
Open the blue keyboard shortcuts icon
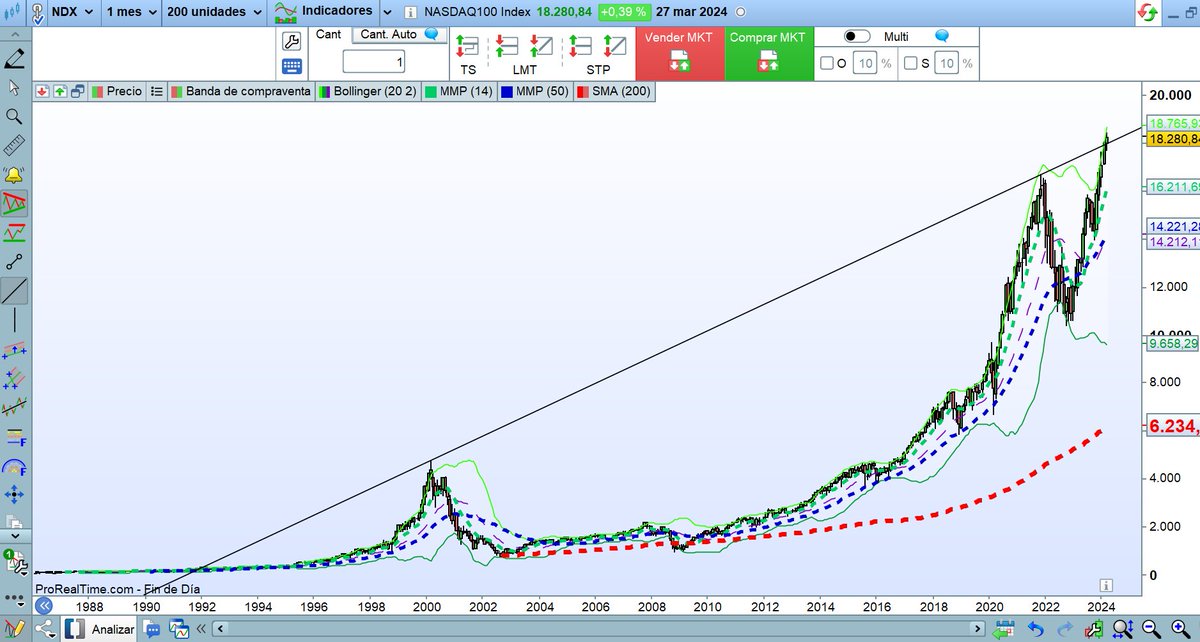click(292, 66)
